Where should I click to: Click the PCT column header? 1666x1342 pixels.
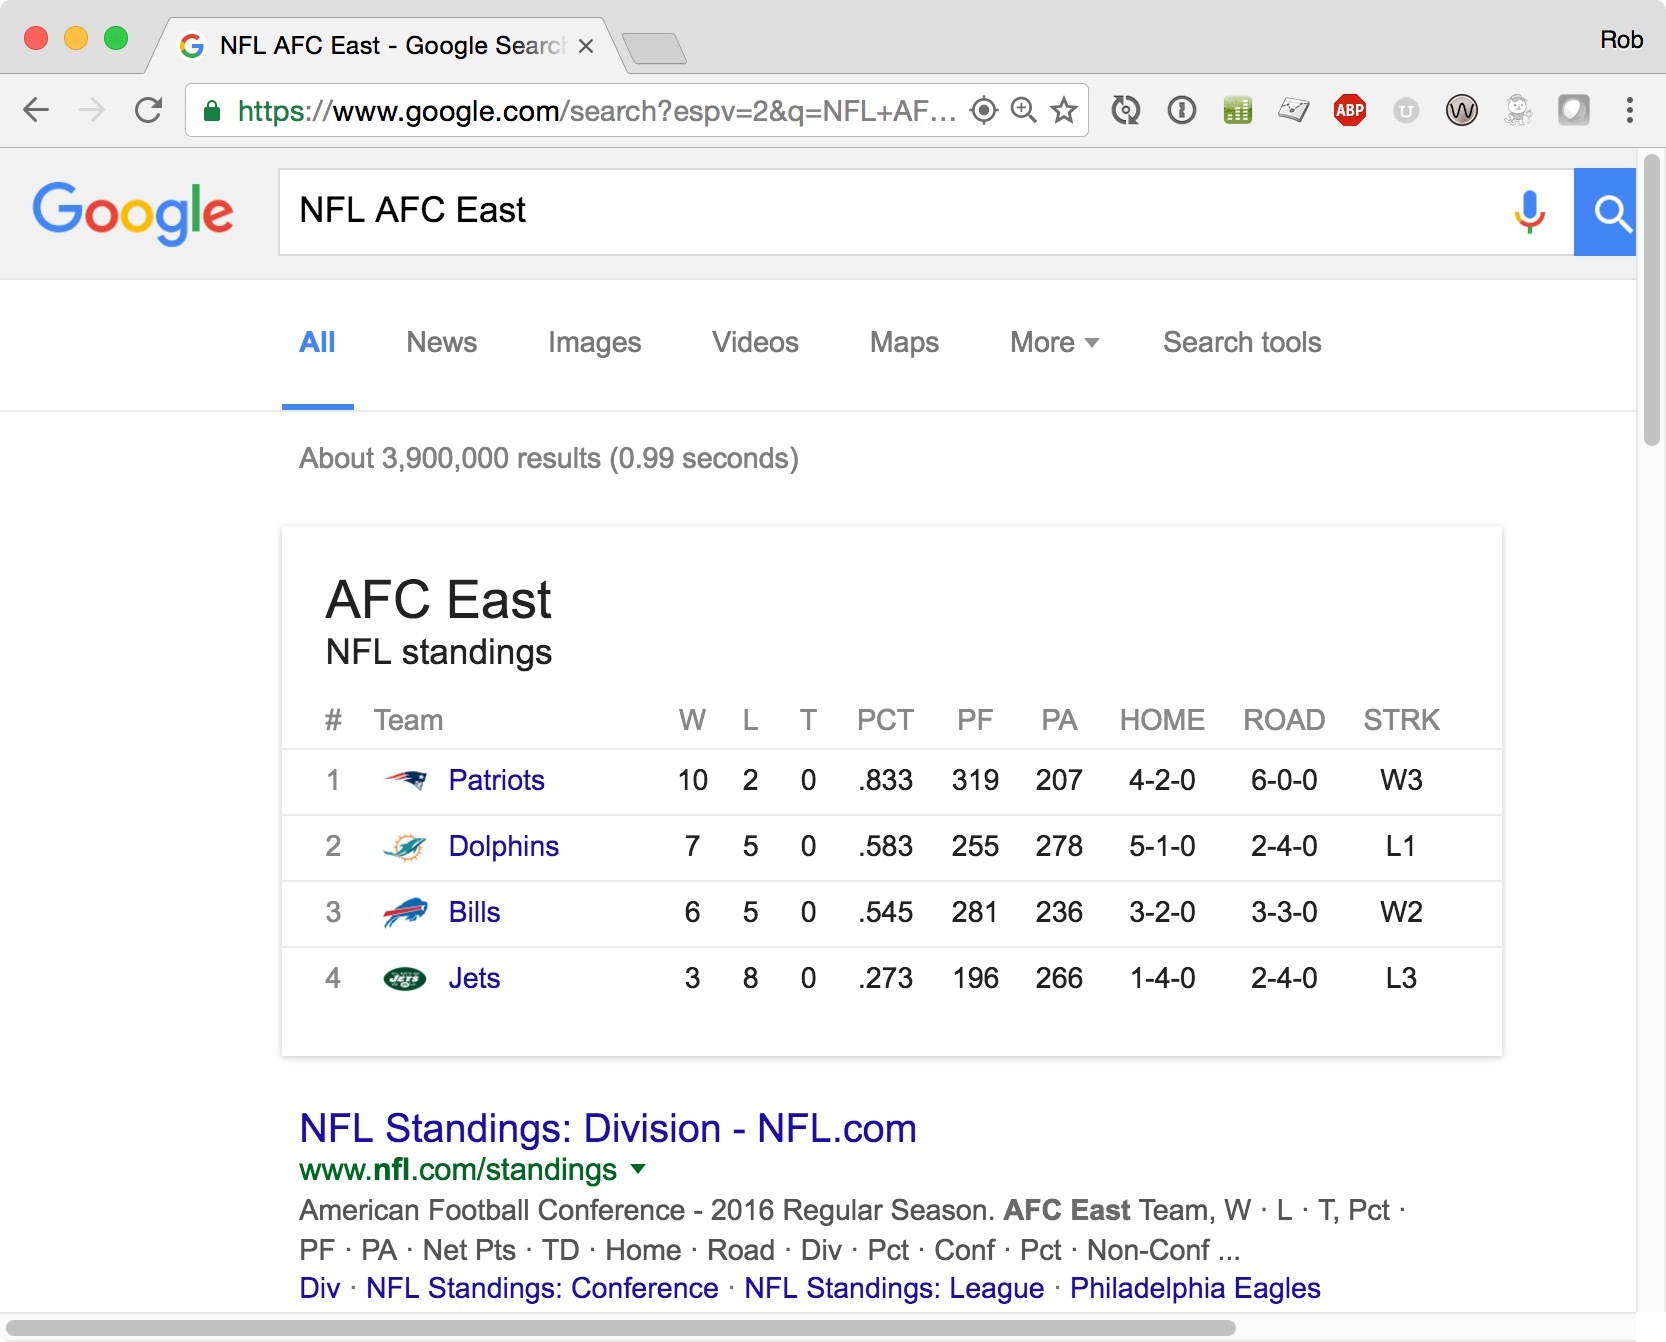pos(885,720)
